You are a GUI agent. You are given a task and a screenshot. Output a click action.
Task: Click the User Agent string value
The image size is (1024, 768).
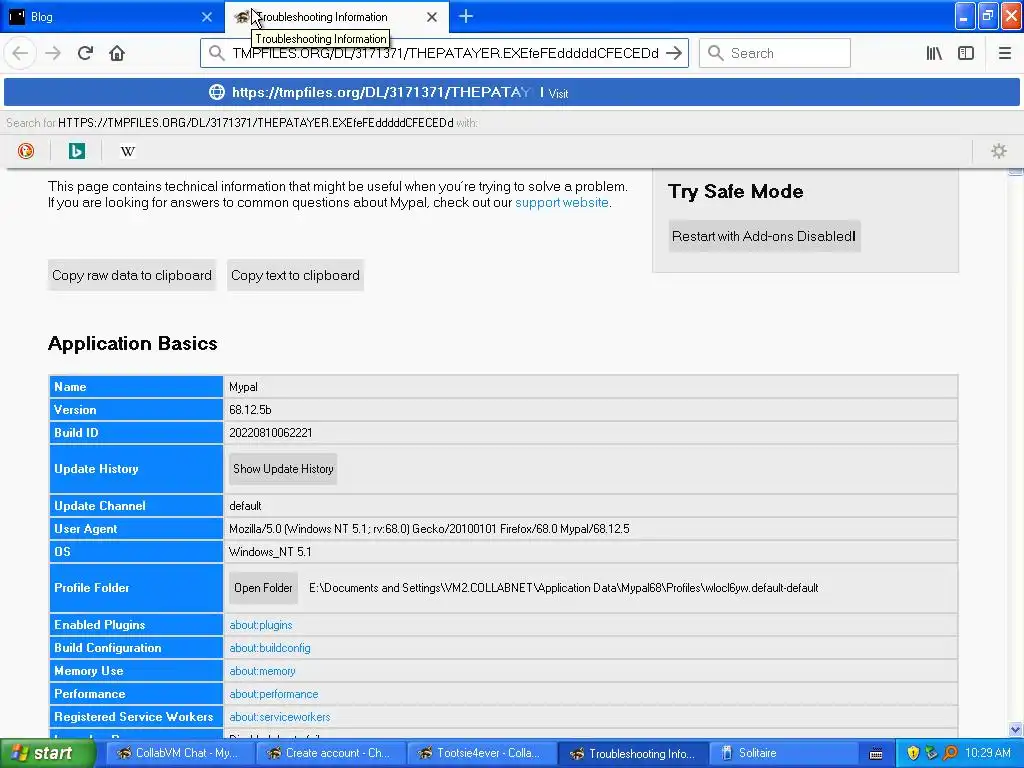[x=429, y=528]
